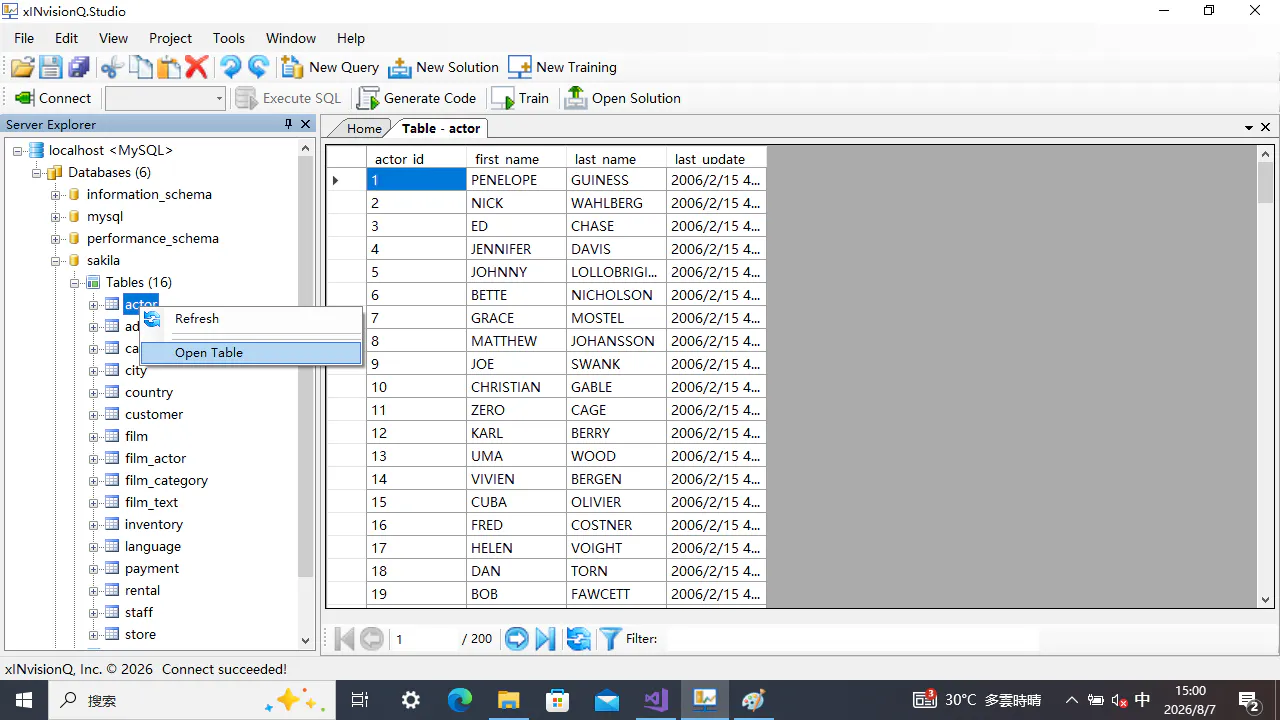Screen dimensions: 1280x720
Task: Expand the information_schema database
Action: point(56,194)
